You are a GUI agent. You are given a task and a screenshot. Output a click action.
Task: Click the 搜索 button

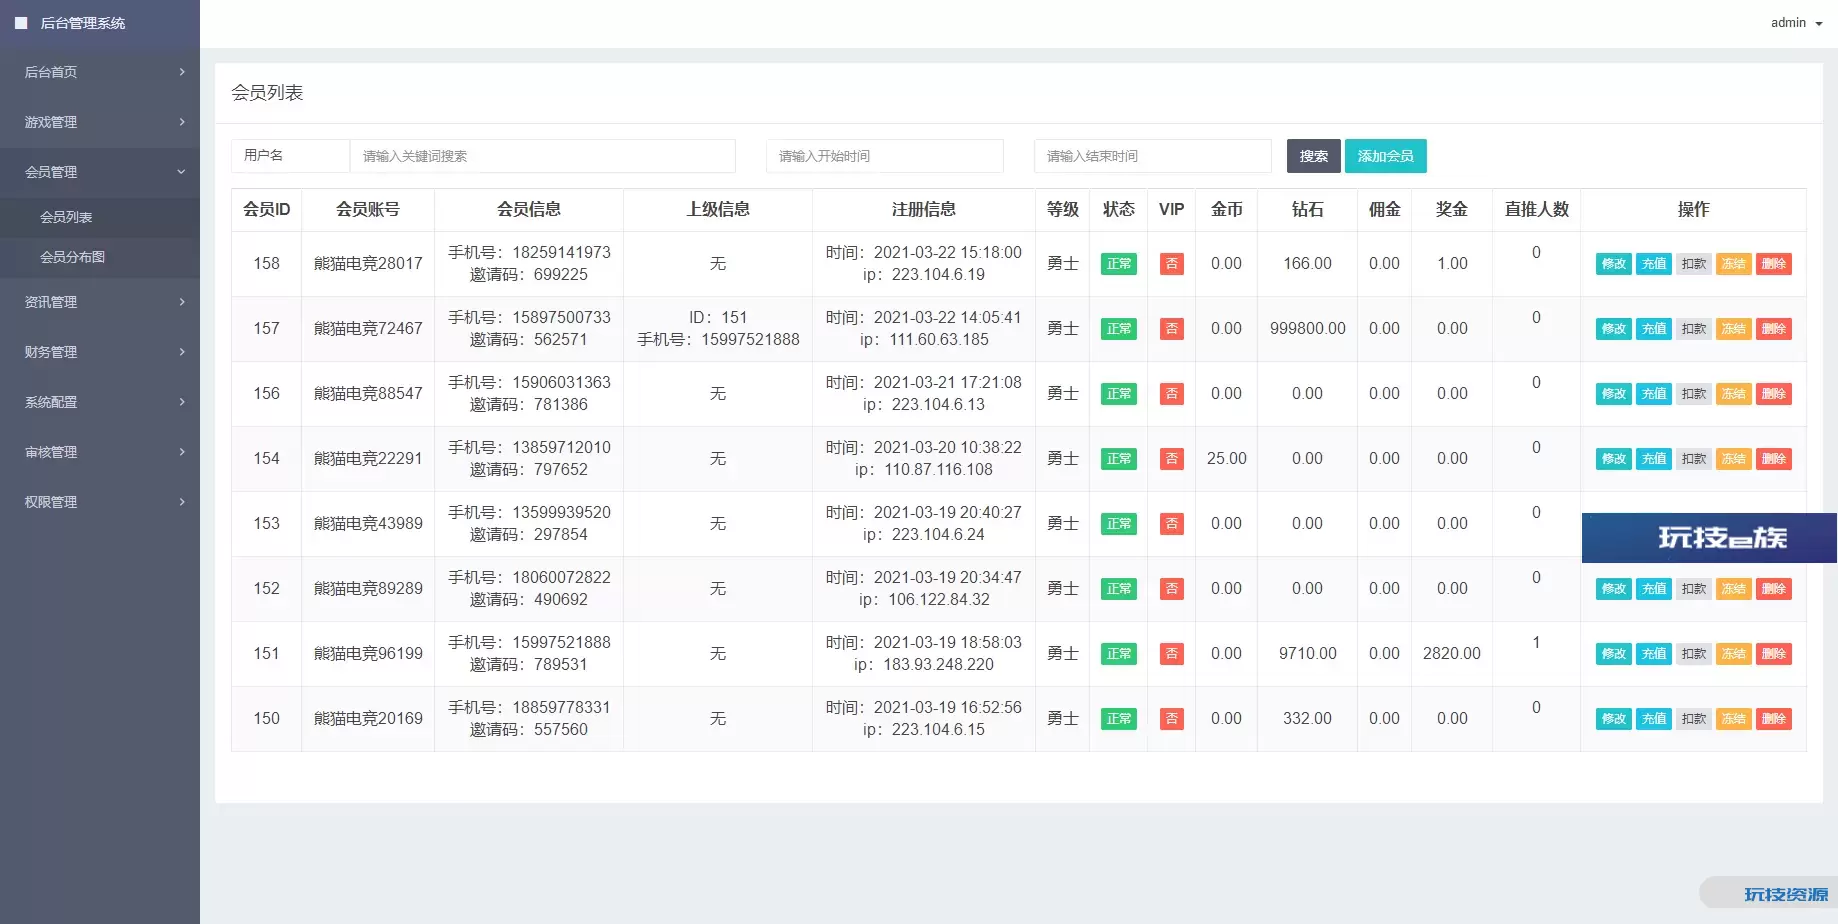[x=1313, y=156]
